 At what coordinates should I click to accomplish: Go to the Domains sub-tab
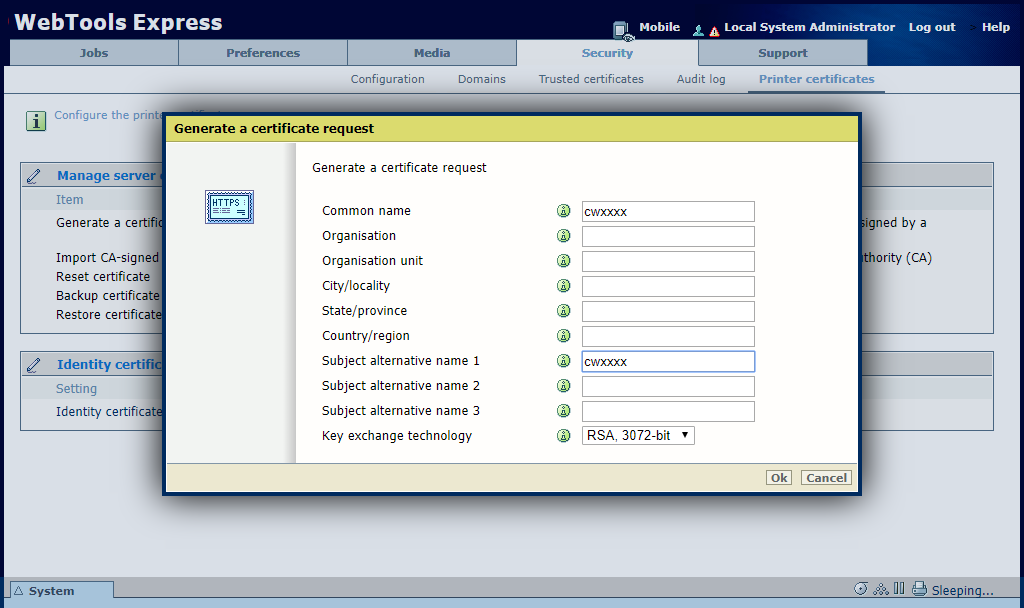[x=481, y=79]
